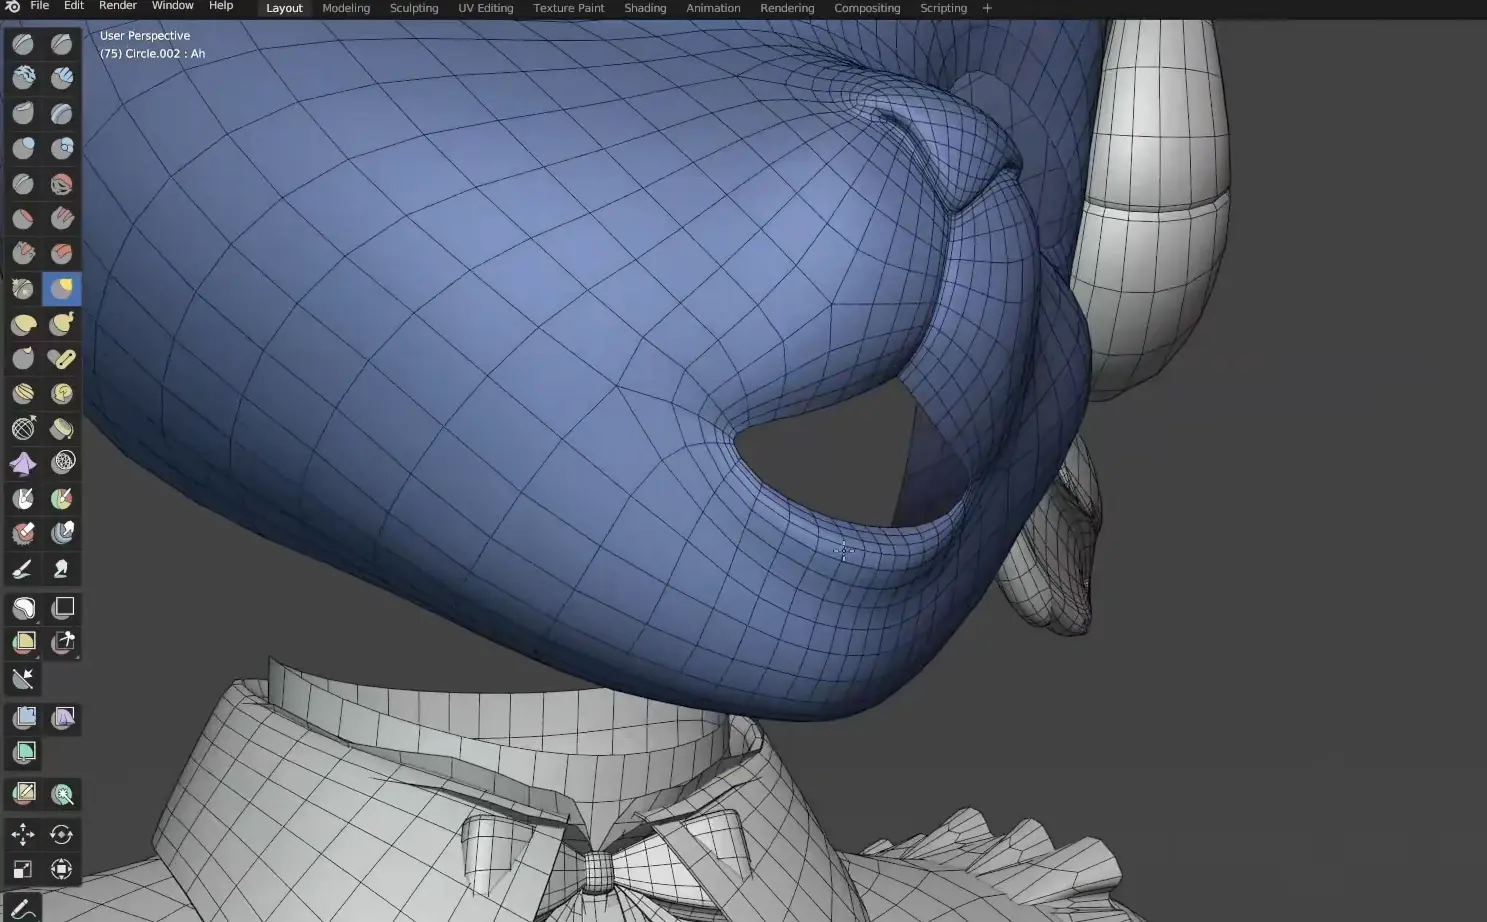Viewport: 1487px width, 922px height.
Task: Select the Clay Strips brush
Action: (x=62, y=78)
